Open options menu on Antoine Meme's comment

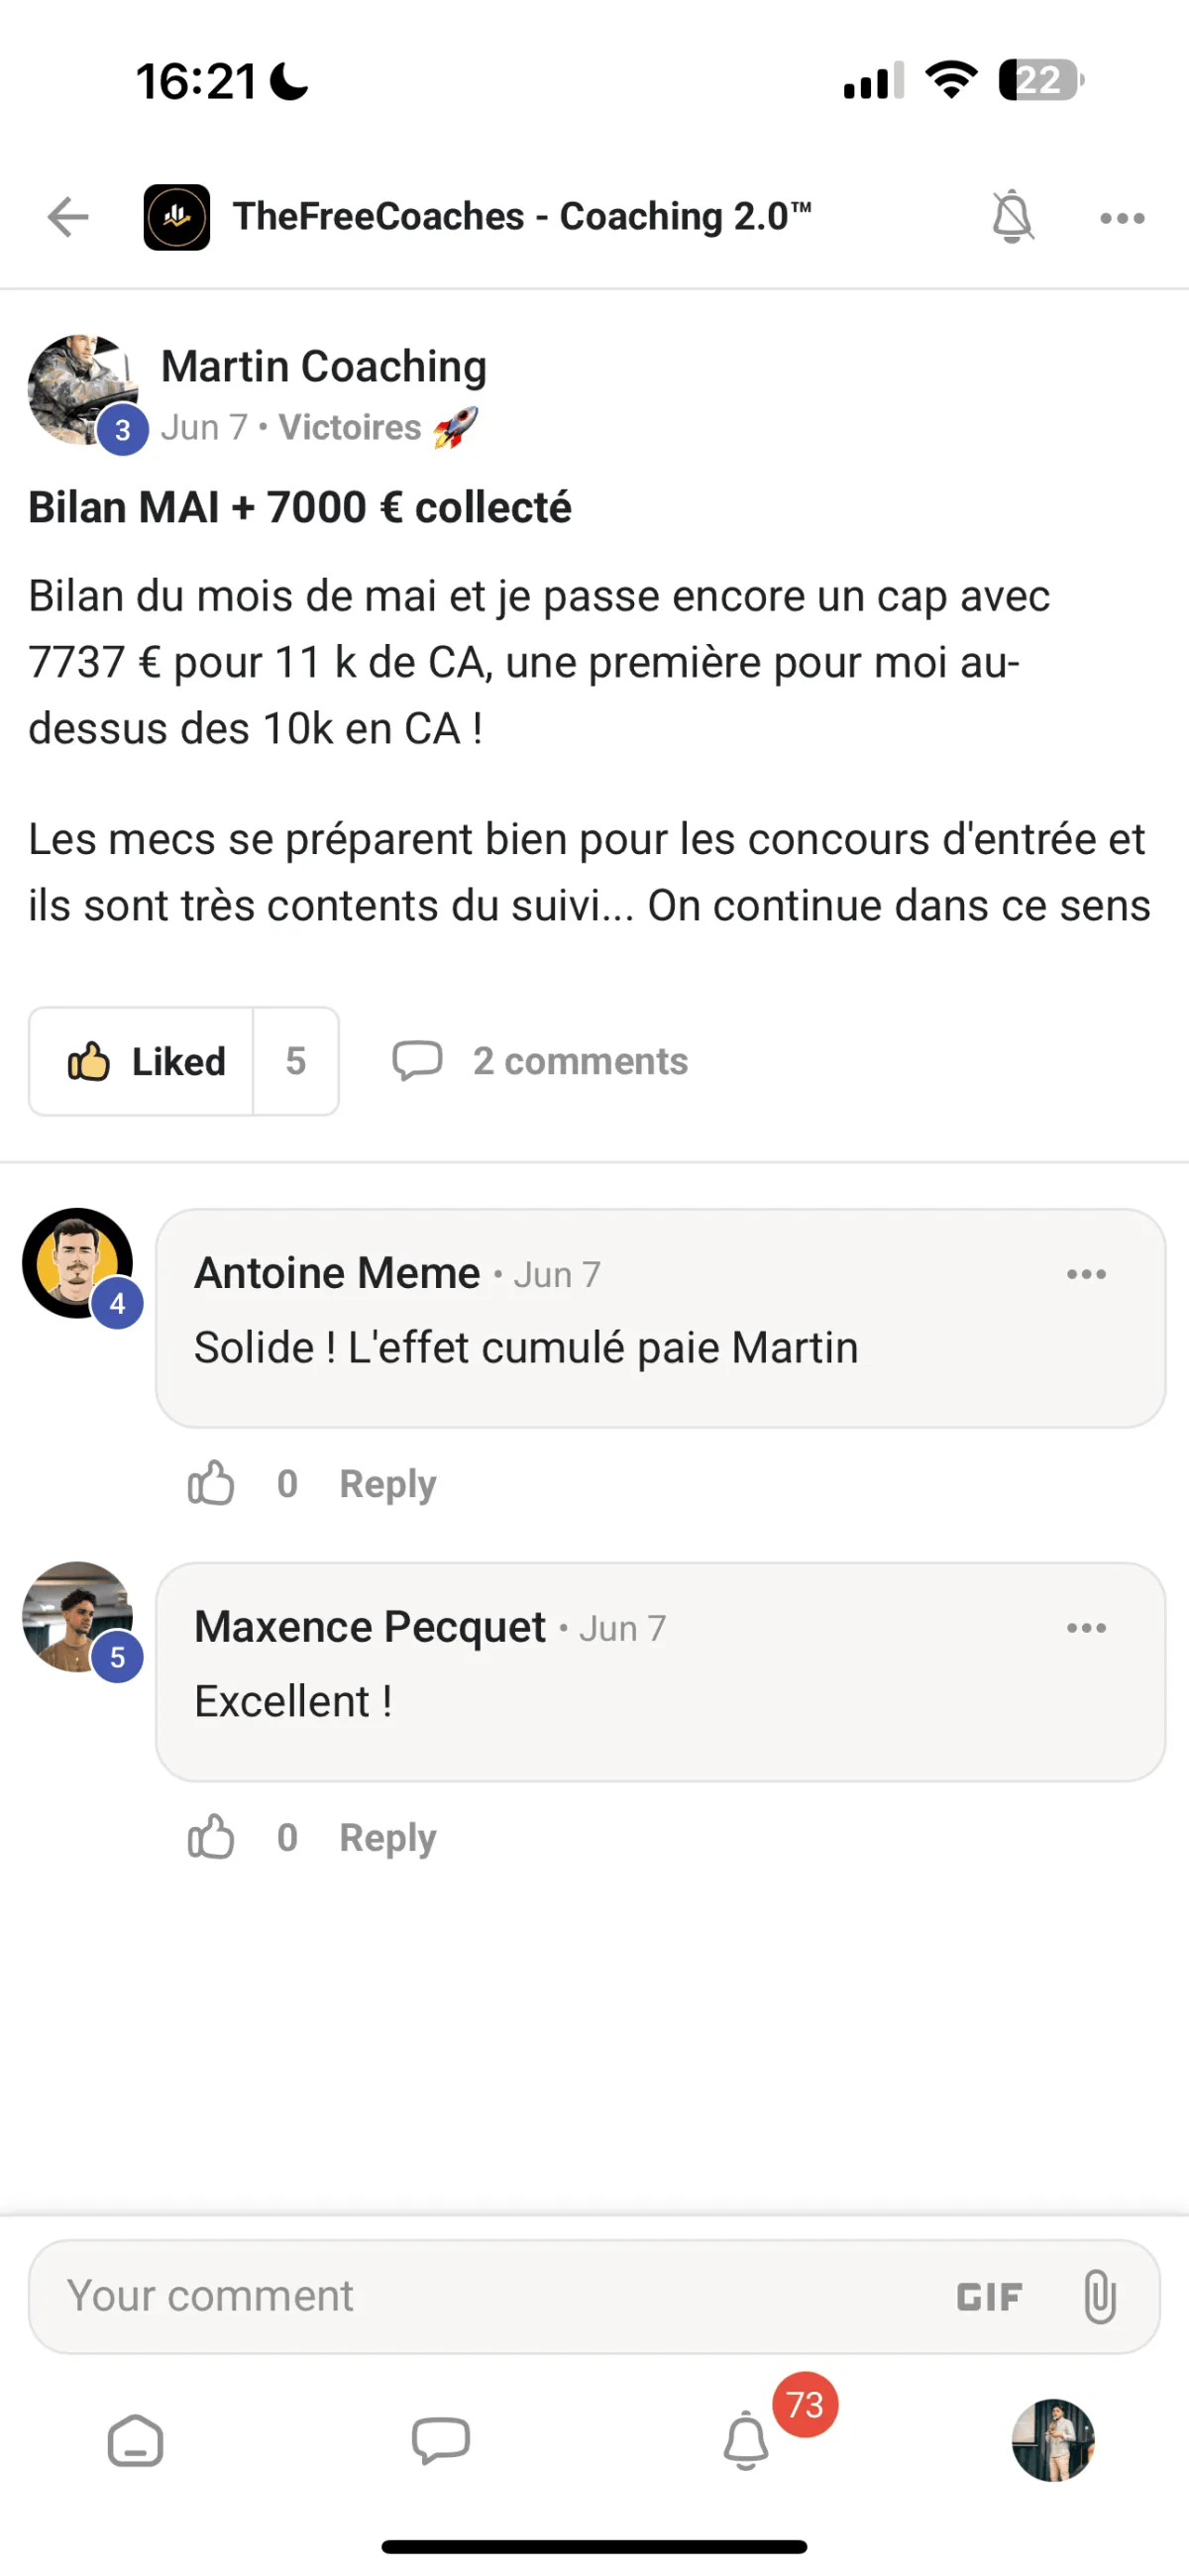tap(1086, 1274)
